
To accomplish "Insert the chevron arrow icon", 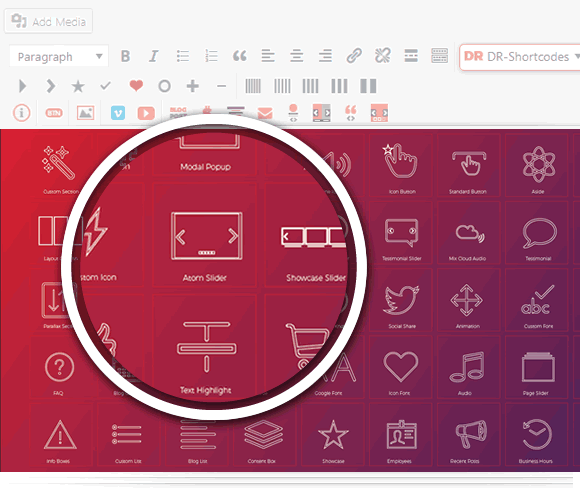I will pyautogui.click(x=51, y=86).
